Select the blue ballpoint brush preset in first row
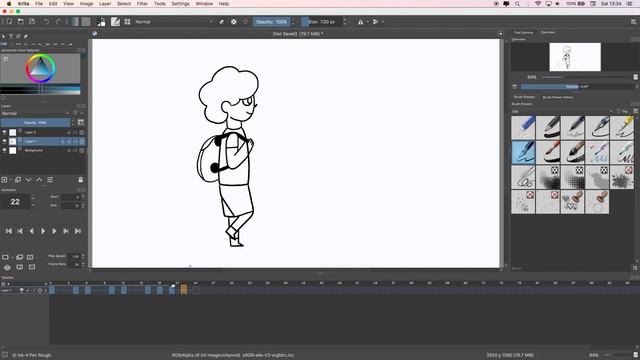640x360 pixels. pos(523,127)
